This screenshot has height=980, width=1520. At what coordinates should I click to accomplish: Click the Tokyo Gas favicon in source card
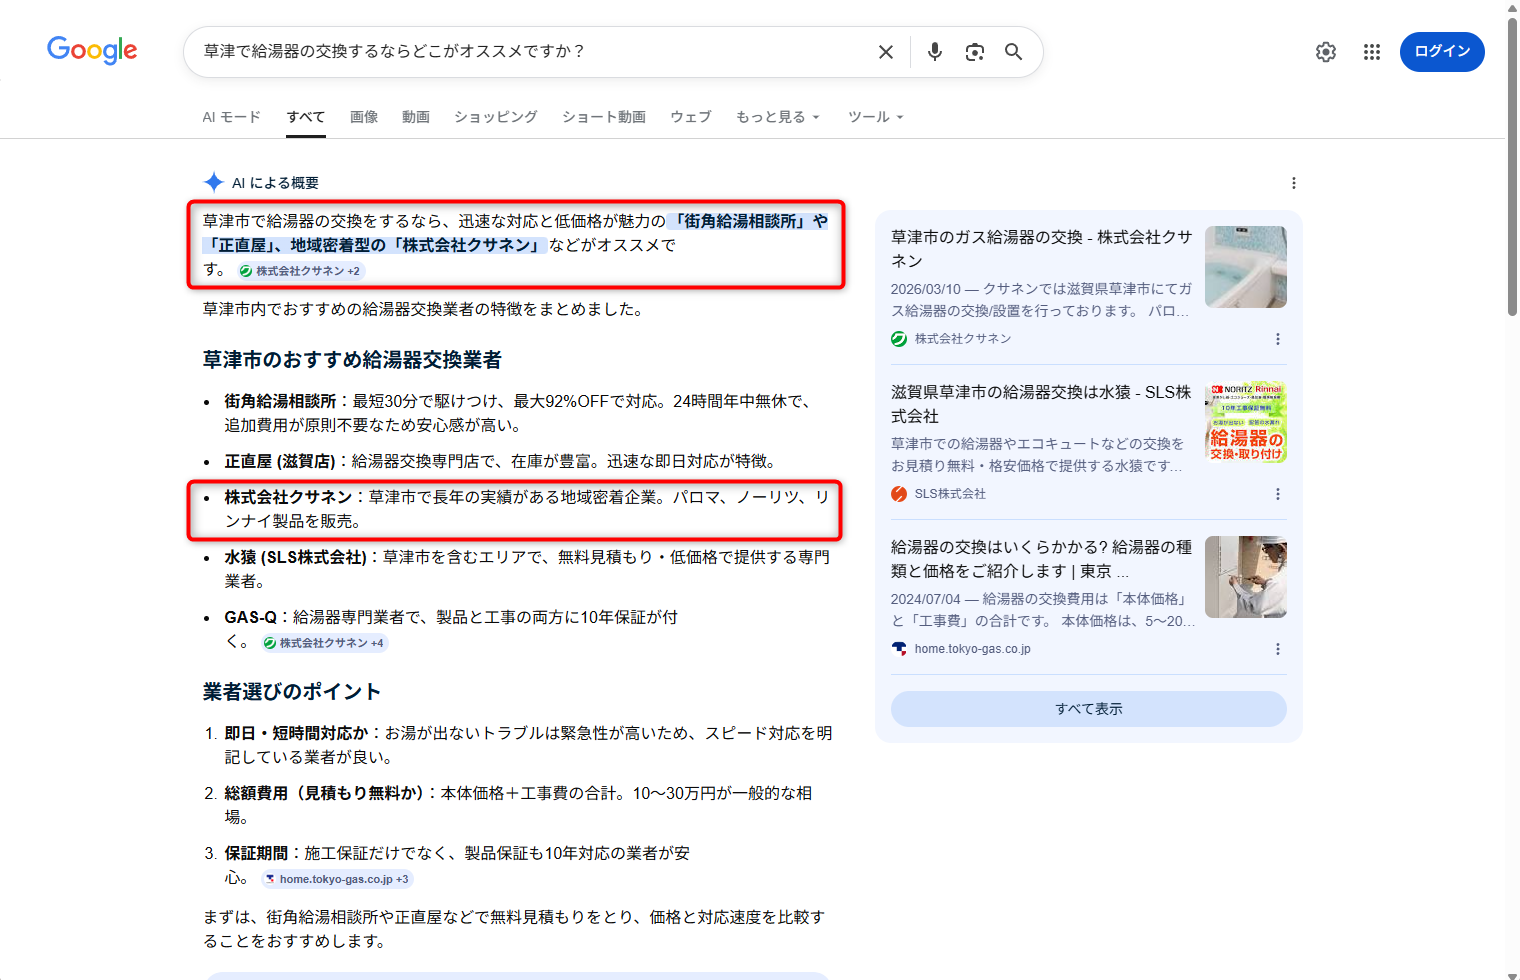(899, 649)
